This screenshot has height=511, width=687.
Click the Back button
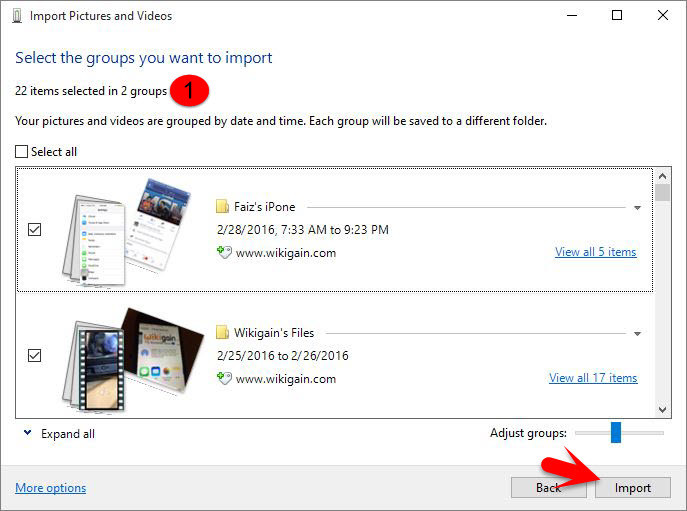549,488
